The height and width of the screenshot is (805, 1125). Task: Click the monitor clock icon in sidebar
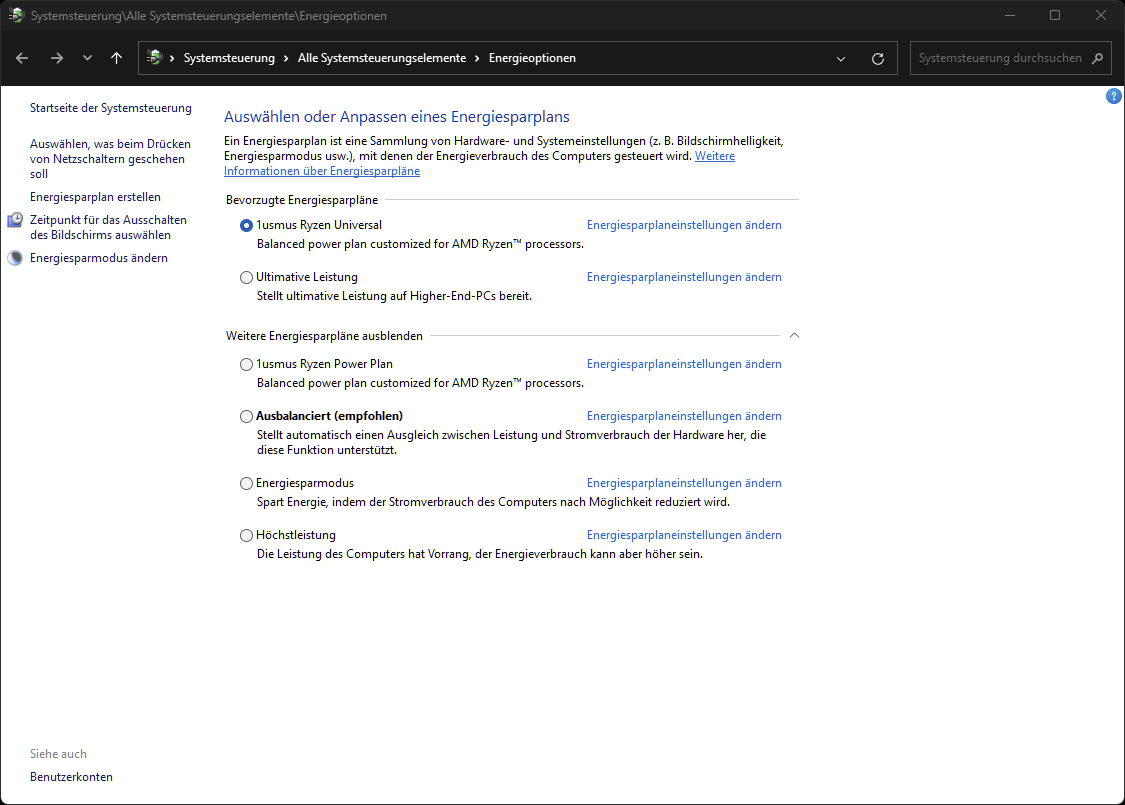click(15, 220)
